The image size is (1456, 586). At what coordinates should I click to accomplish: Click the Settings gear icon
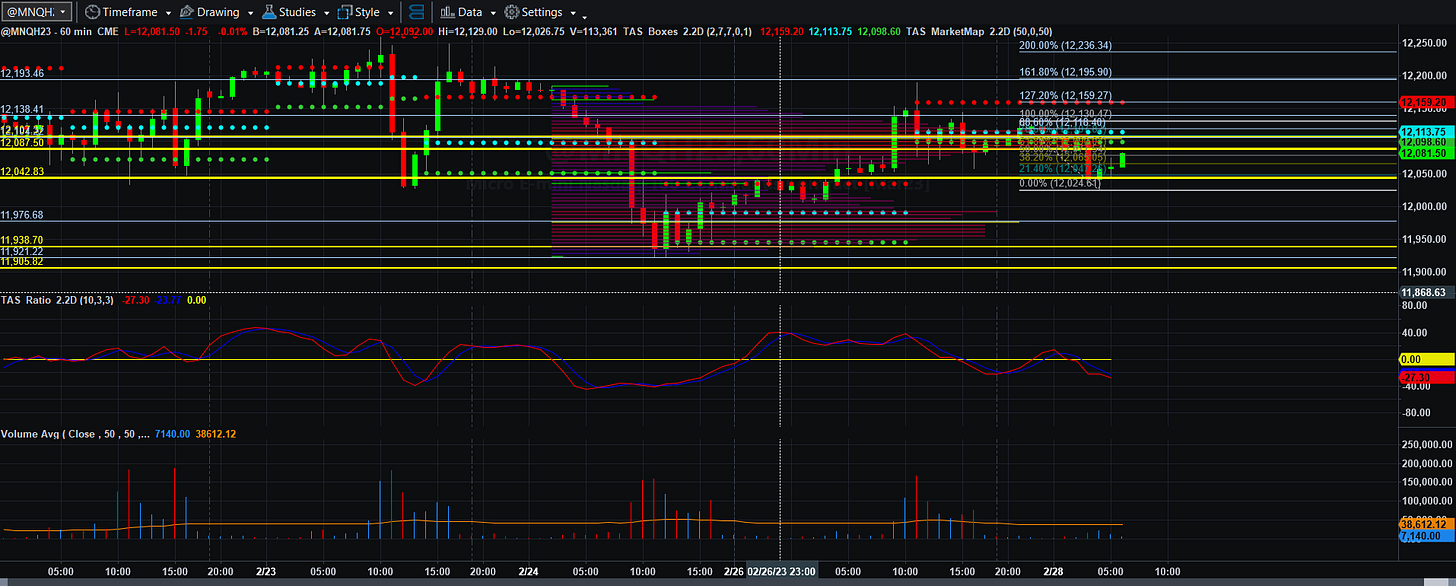pyautogui.click(x=511, y=12)
